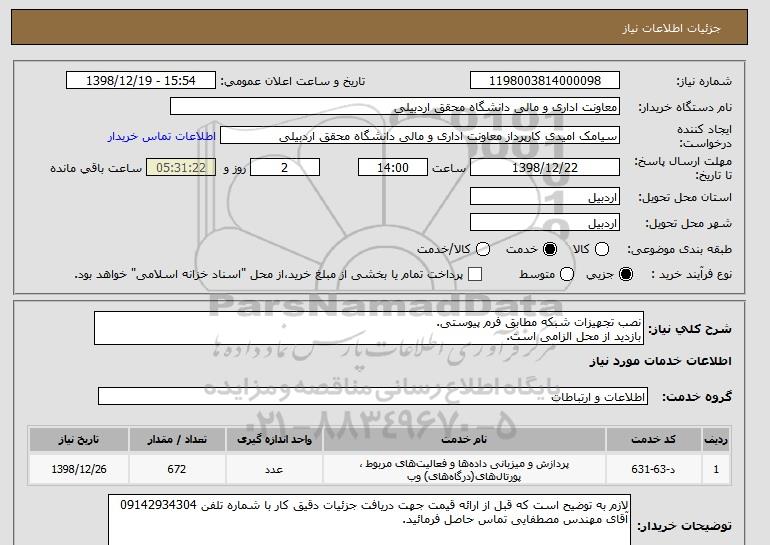Toggle the اسناد خزانه اسلامی payment checkbox
The image size is (770, 545).
tap(475, 274)
